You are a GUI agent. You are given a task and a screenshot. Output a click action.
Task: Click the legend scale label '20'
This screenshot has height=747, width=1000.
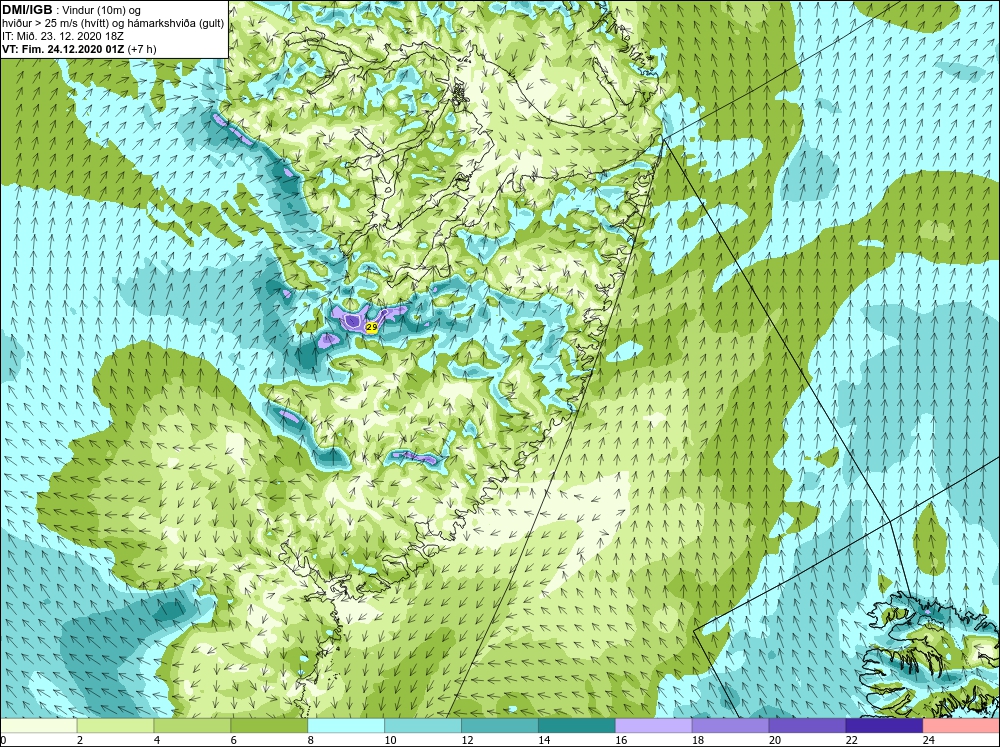click(x=775, y=740)
